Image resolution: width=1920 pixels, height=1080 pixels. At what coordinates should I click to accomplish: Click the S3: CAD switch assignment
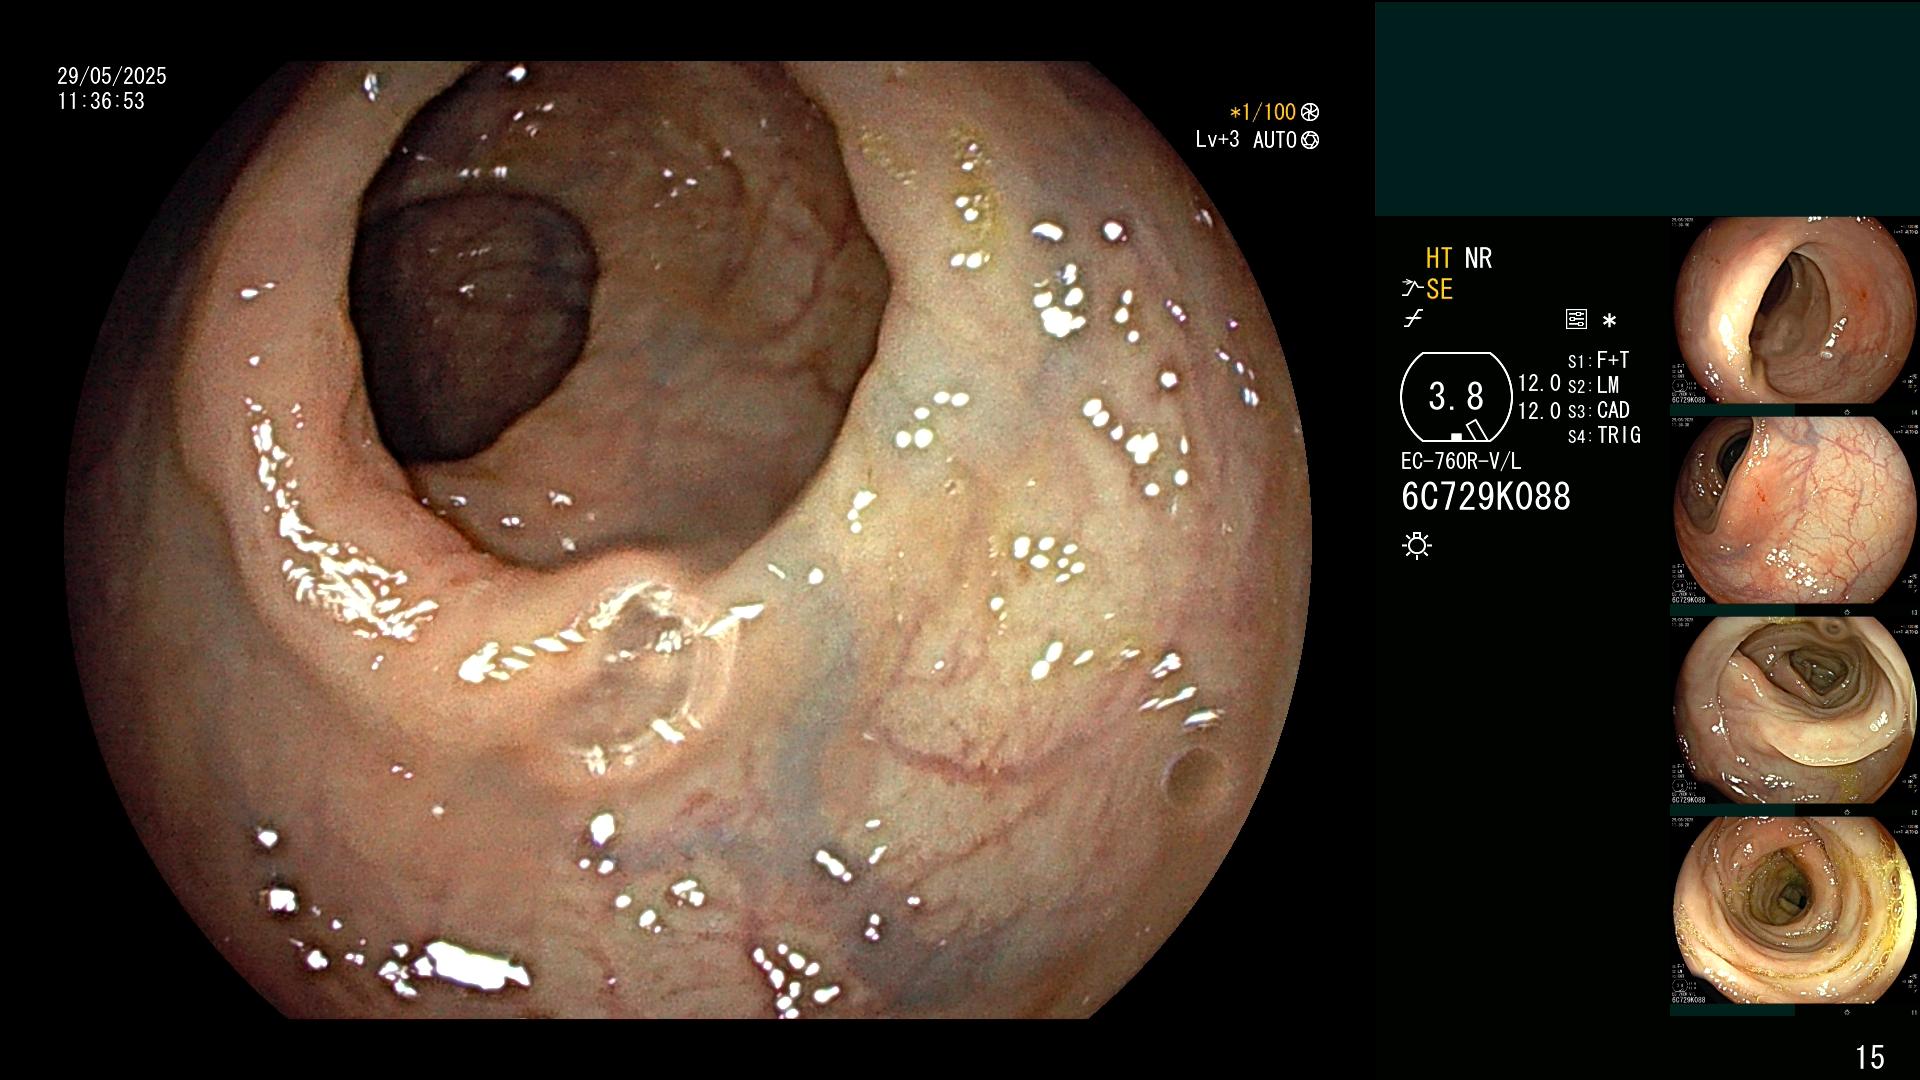(1598, 410)
